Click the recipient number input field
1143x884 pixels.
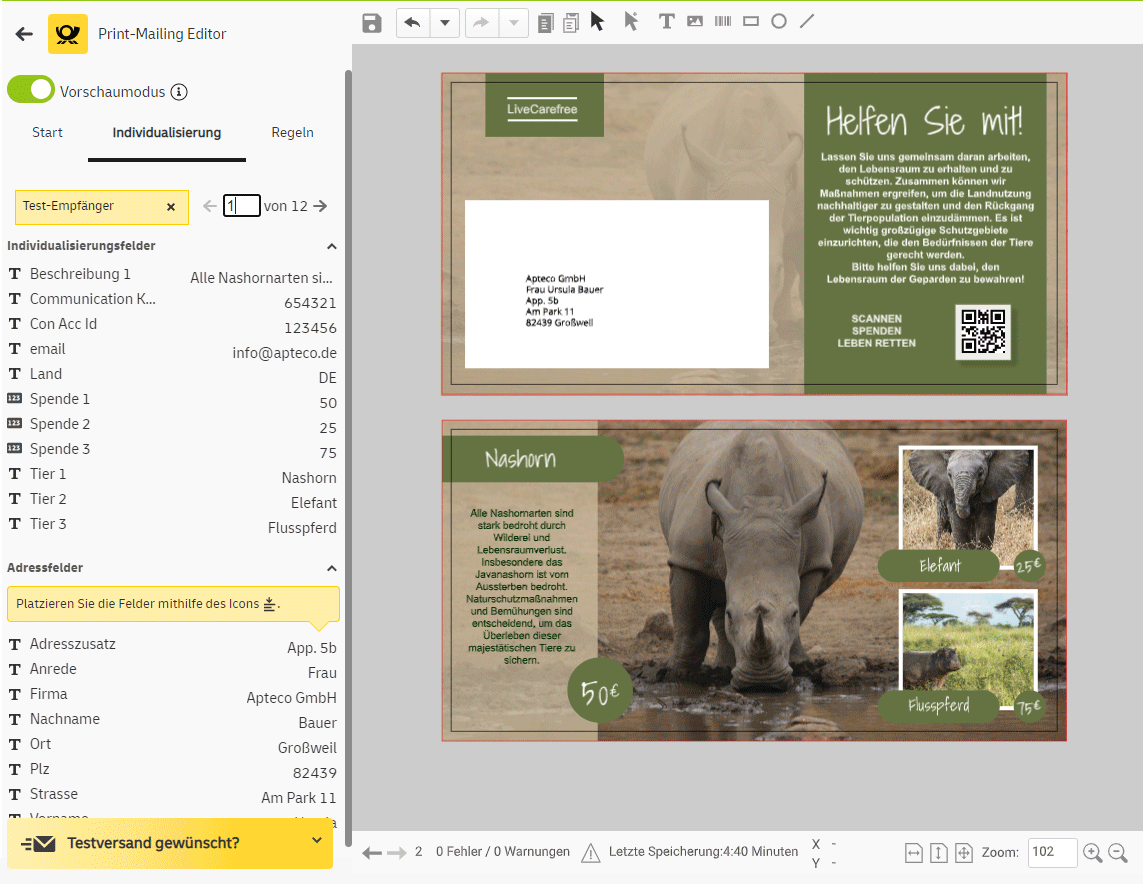(241, 206)
